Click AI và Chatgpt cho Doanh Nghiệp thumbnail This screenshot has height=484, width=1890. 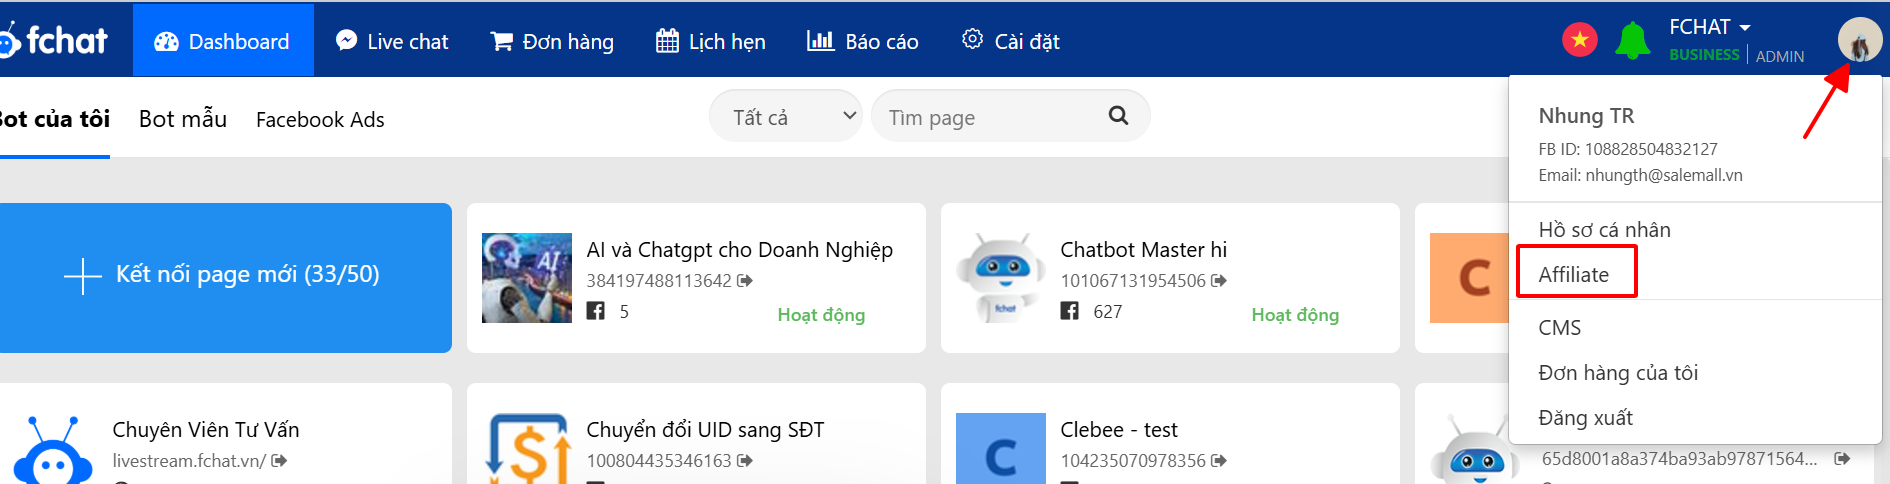(x=526, y=278)
